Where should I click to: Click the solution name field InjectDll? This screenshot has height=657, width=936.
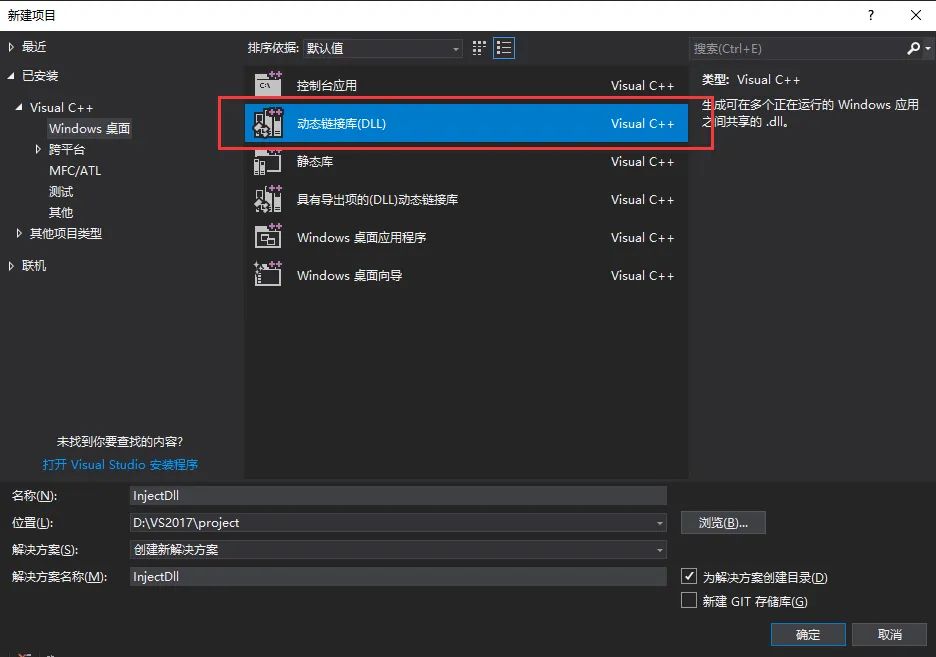point(398,576)
